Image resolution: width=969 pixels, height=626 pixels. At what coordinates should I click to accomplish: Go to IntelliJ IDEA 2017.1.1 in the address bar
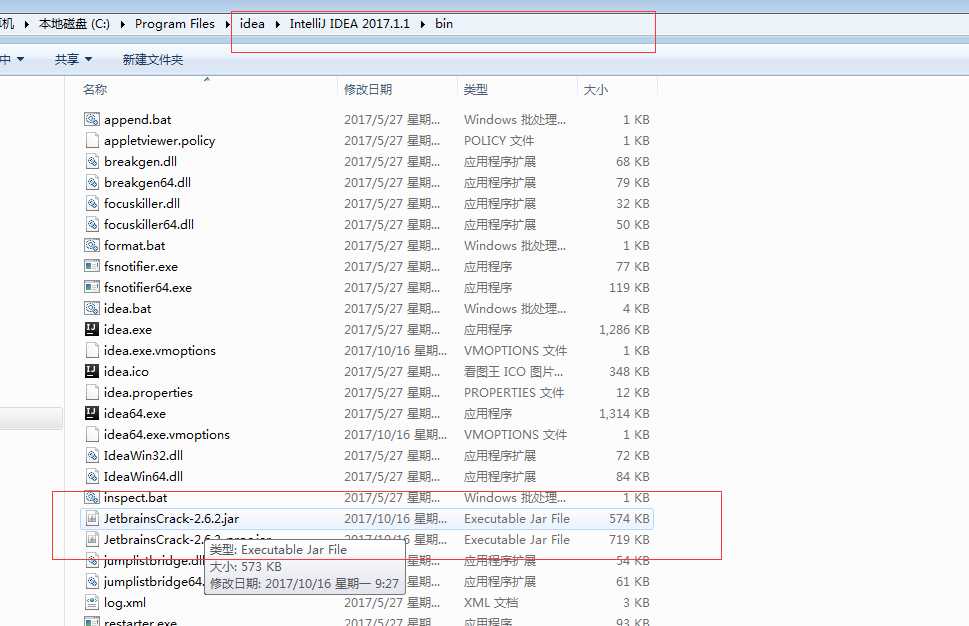(350, 24)
